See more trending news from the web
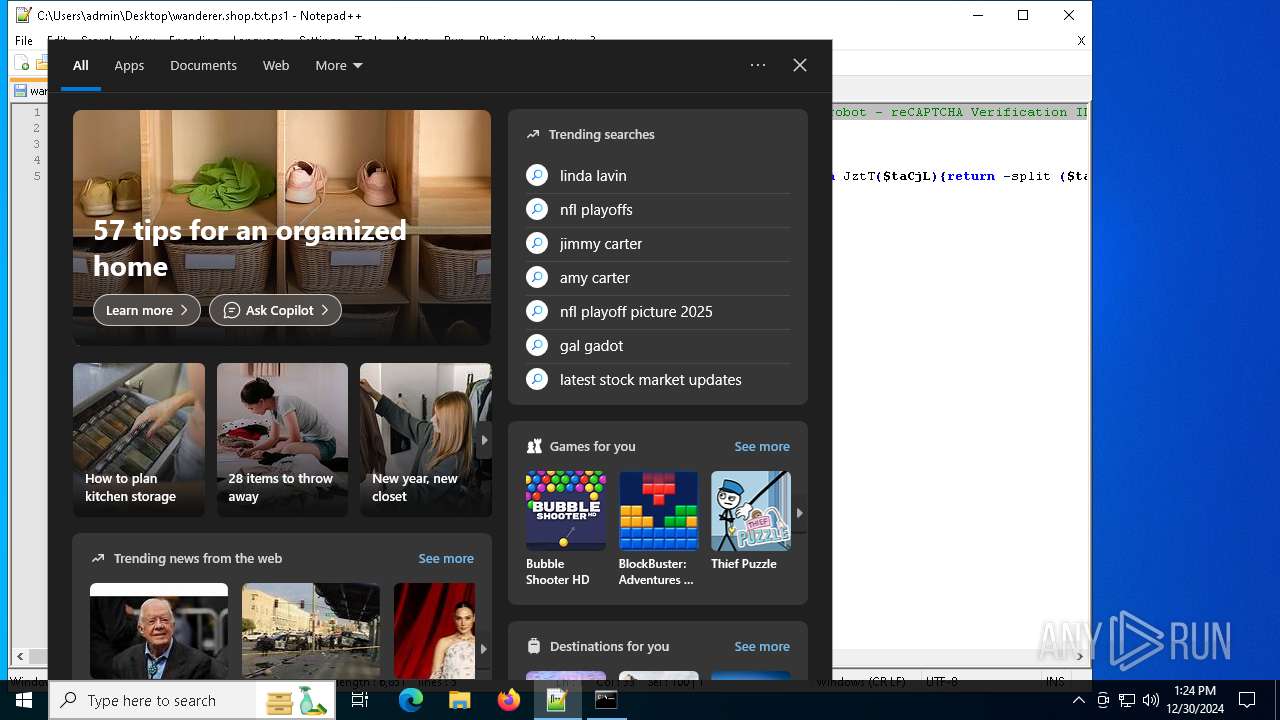Image resolution: width=1280 pixels, height=720 pixels. coord(446,558)
